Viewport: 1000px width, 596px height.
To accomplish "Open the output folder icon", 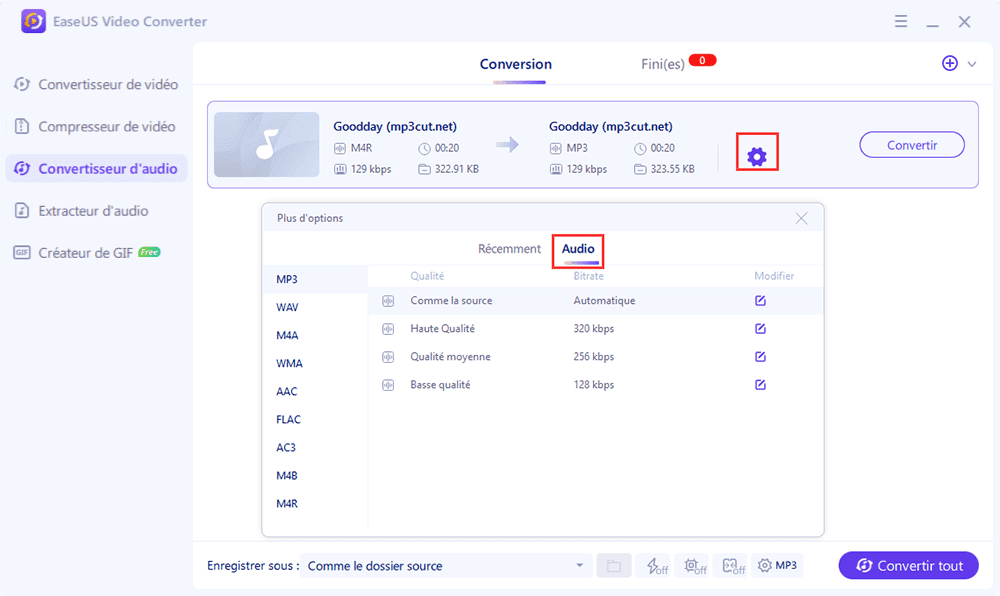I will 614,566.
